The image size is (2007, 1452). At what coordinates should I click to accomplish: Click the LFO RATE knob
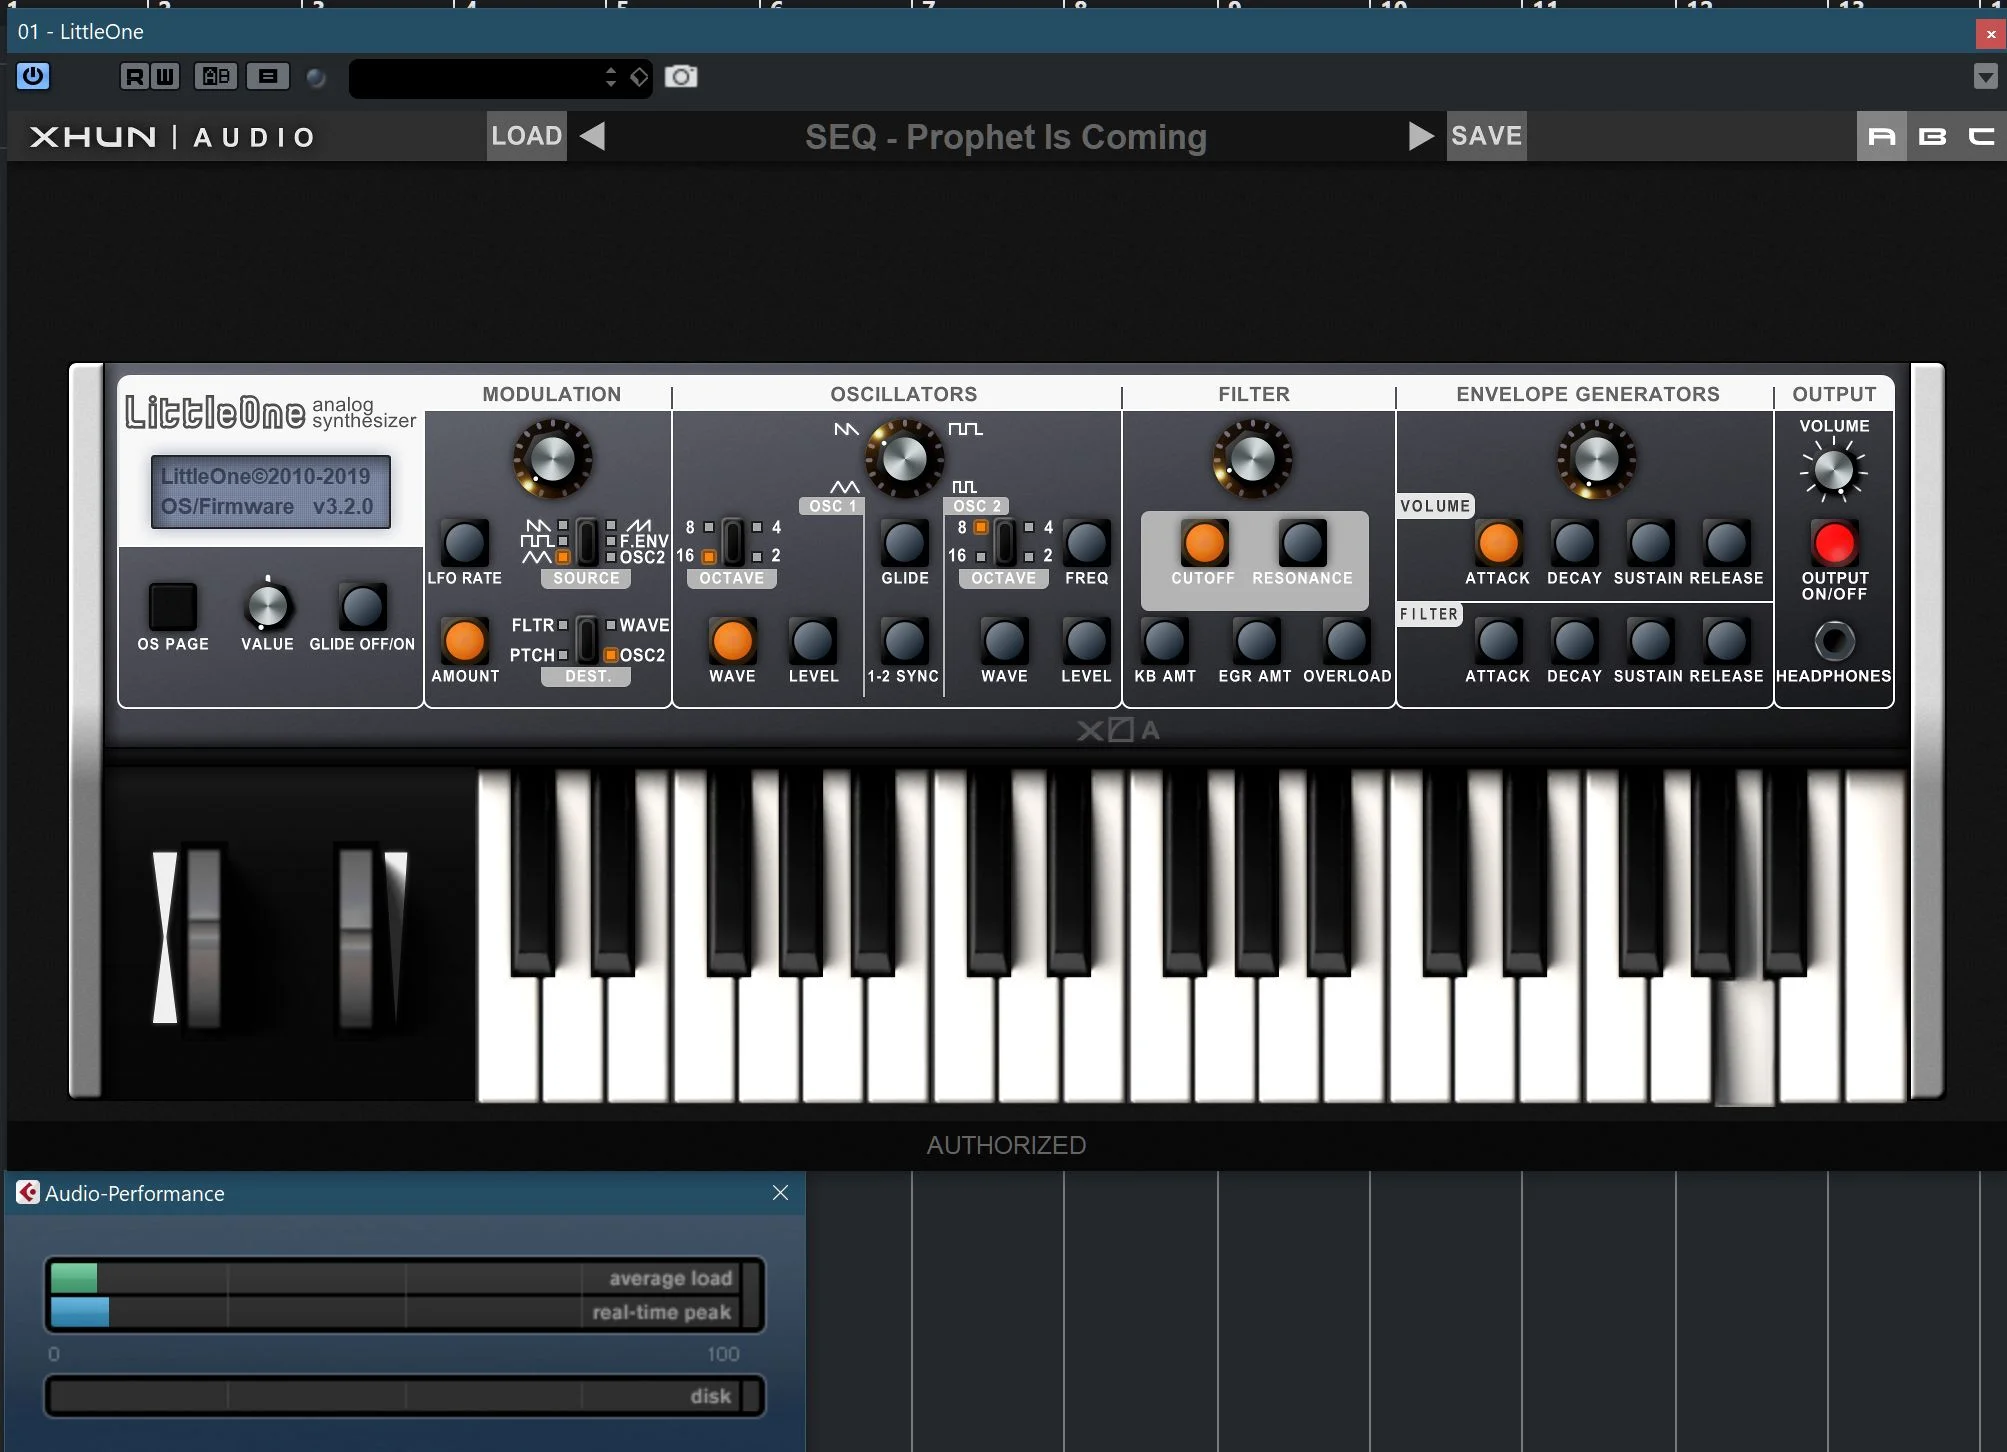(464, 543)
